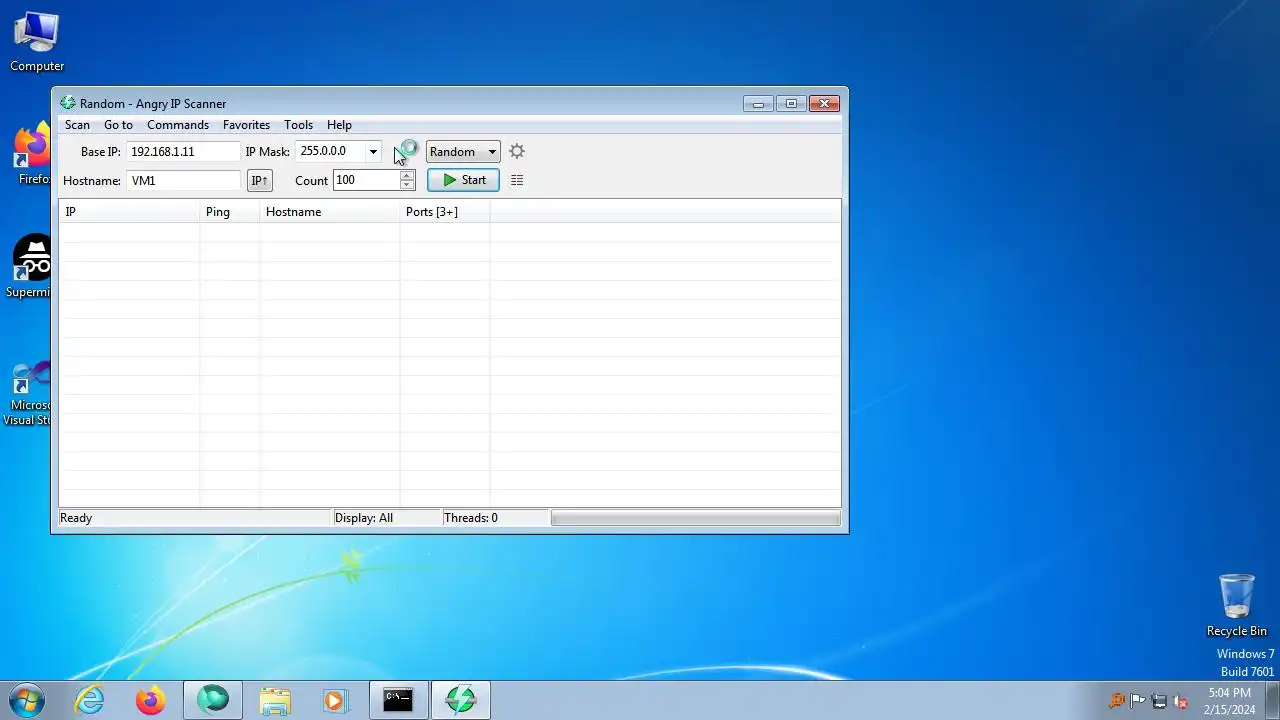Click the Threads: 0 status text
Viewport: 1280px width, 720px height.
[470, 518]
